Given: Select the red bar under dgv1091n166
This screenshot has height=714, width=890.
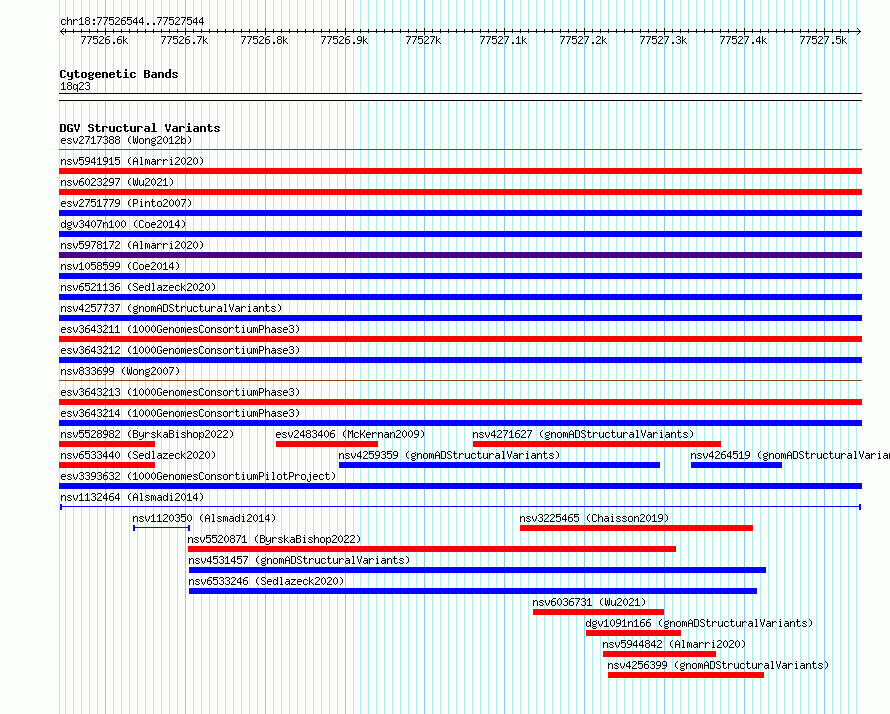Looking at the screenshot, I should coord(633,633).
